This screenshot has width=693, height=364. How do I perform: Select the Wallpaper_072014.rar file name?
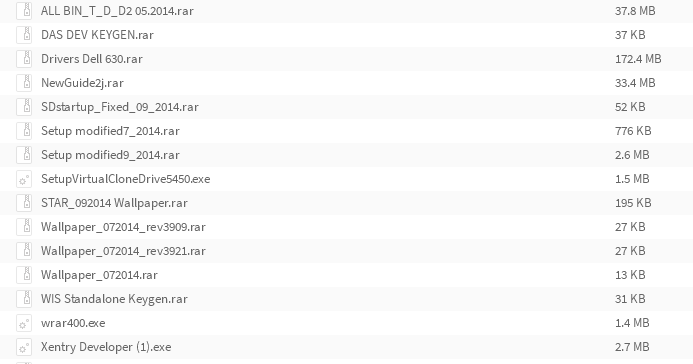point(99,275)
